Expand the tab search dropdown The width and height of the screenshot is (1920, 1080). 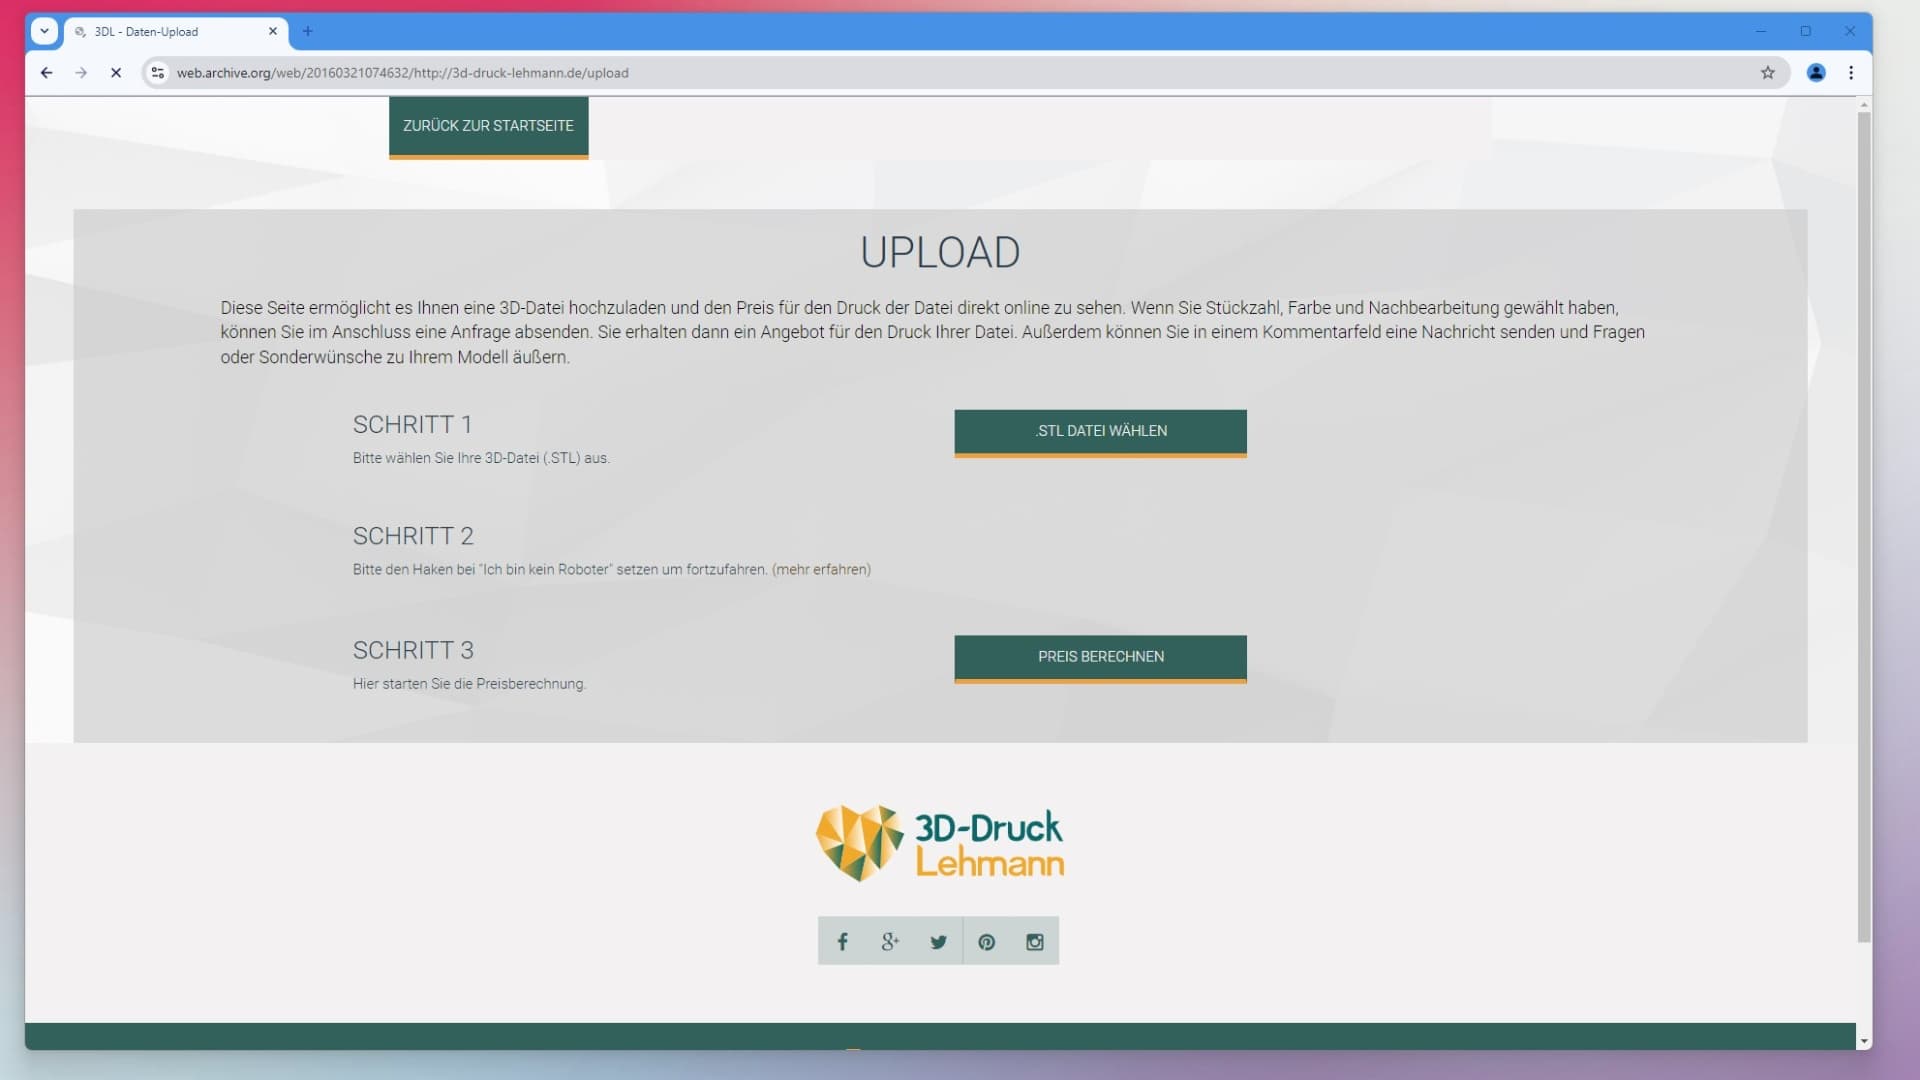pyautogui.click(x=44, y=32)
